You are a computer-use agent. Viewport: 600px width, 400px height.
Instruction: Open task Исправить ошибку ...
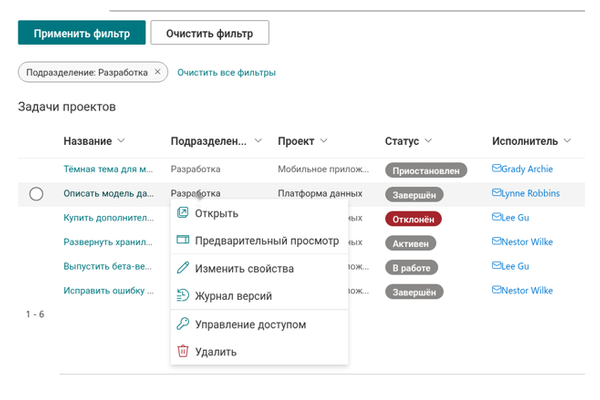point(109,291)
